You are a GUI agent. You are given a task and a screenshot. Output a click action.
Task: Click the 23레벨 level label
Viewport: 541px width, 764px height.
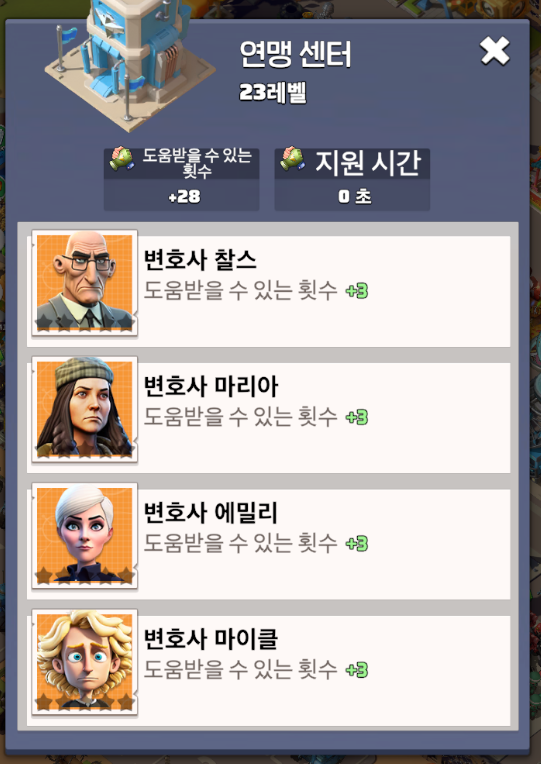(272, 92)
